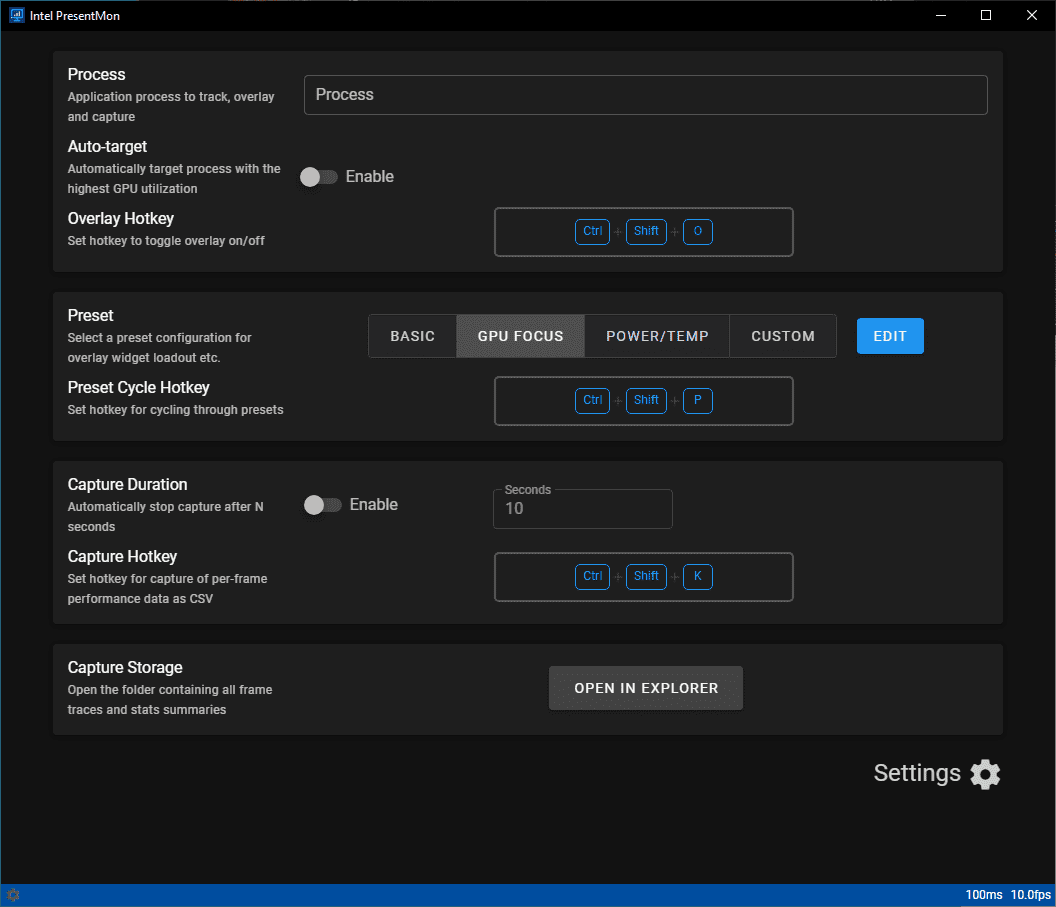1056x907 pixels.
Task: Click OPEN IN EXPLORER button
Action: tap(646, 688)
